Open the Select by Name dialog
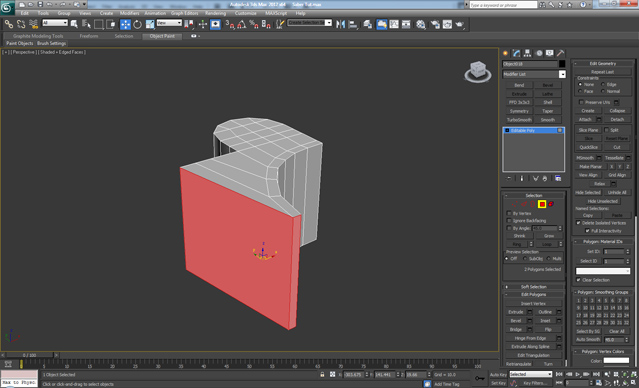The width and height of the screenshot is (639, 388). pos(86,24)
